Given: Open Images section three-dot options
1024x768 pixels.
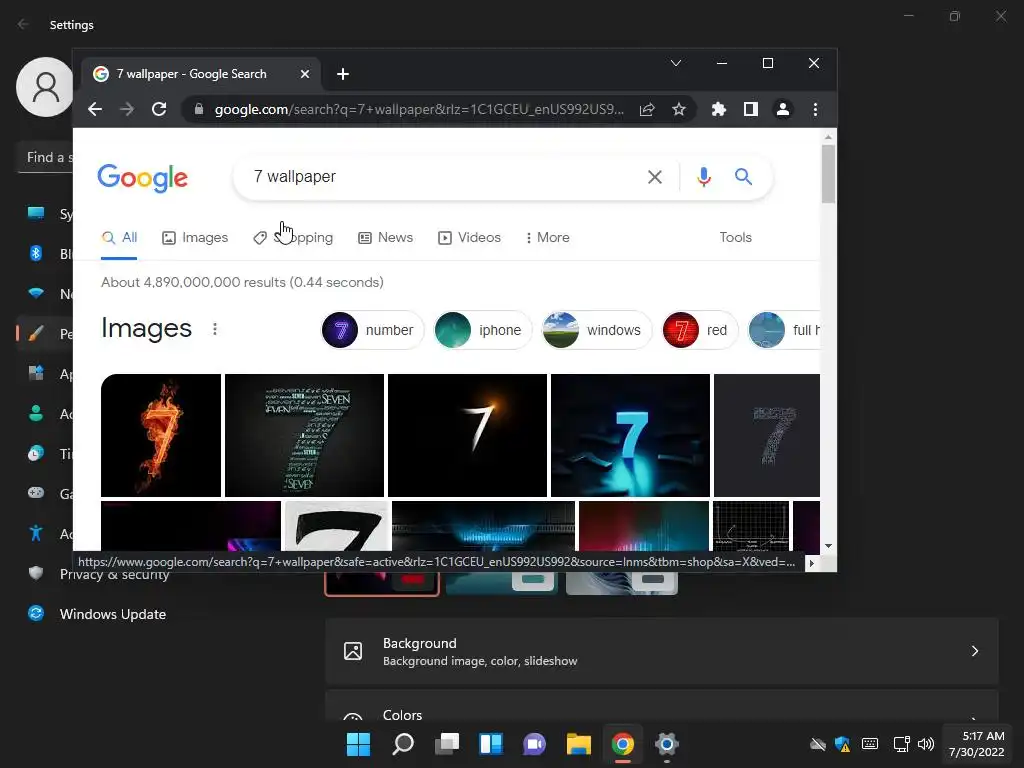Looking at the screenshot, I should pos(215,329).
